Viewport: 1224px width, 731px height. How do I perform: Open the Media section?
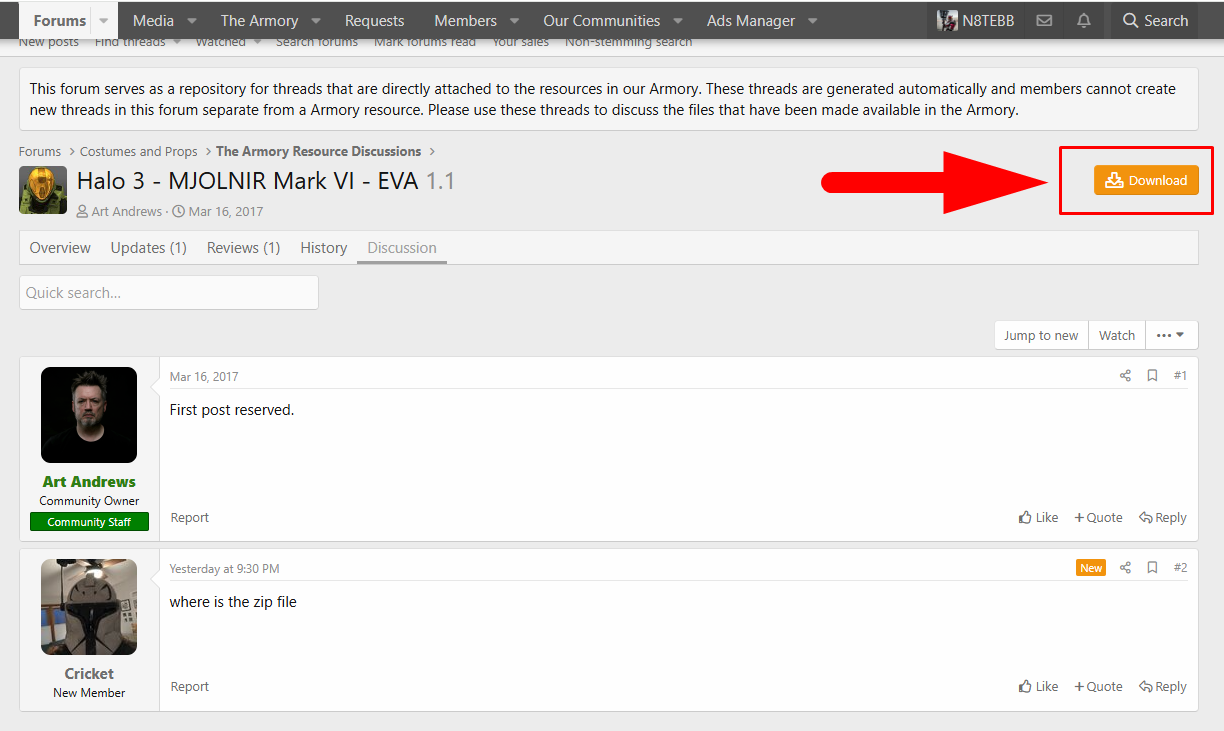(153, 20)
